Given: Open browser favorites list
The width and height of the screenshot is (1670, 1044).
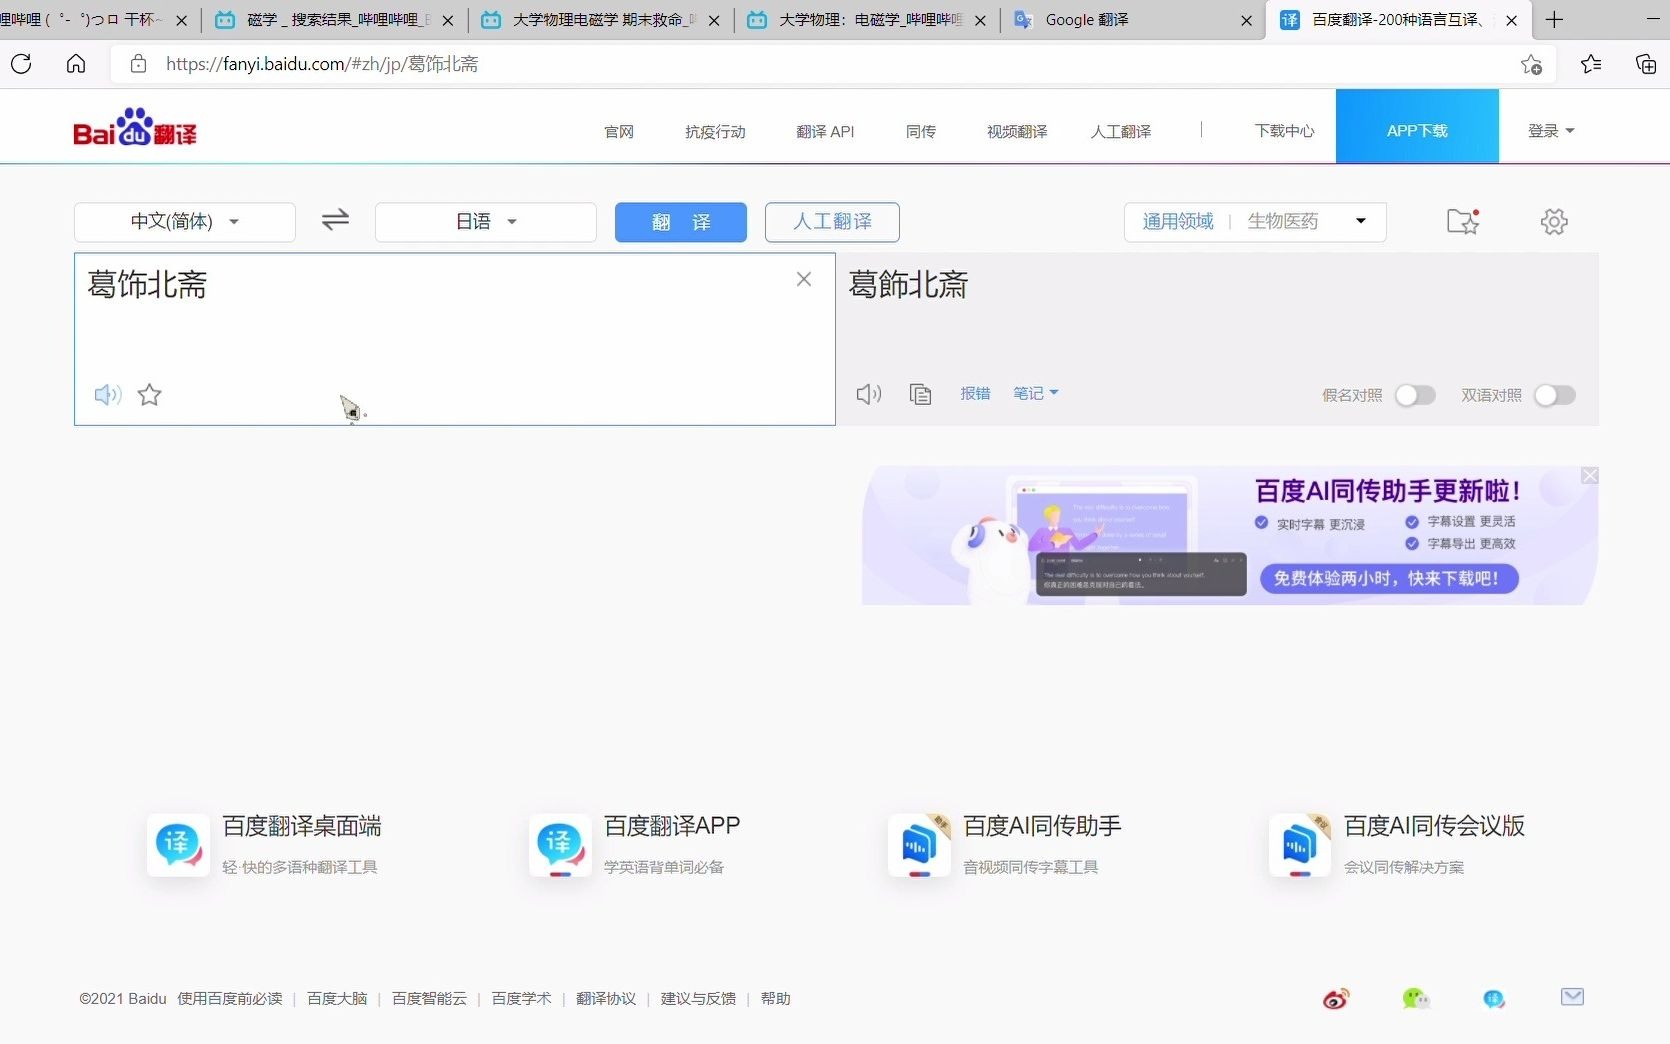Looking at the screenshot, I should [x=1591, y=64].
